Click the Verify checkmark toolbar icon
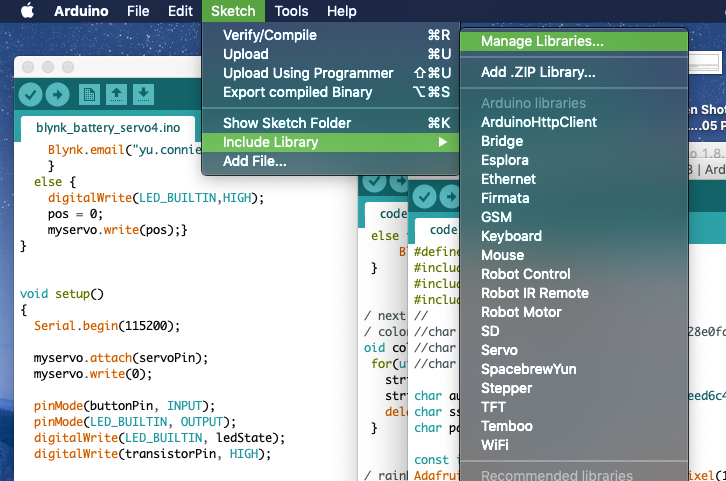 [31, 95]
